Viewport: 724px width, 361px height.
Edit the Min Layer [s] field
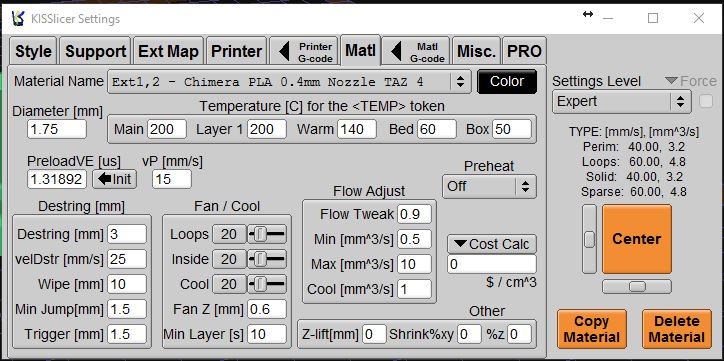click(x=267, y=334)
